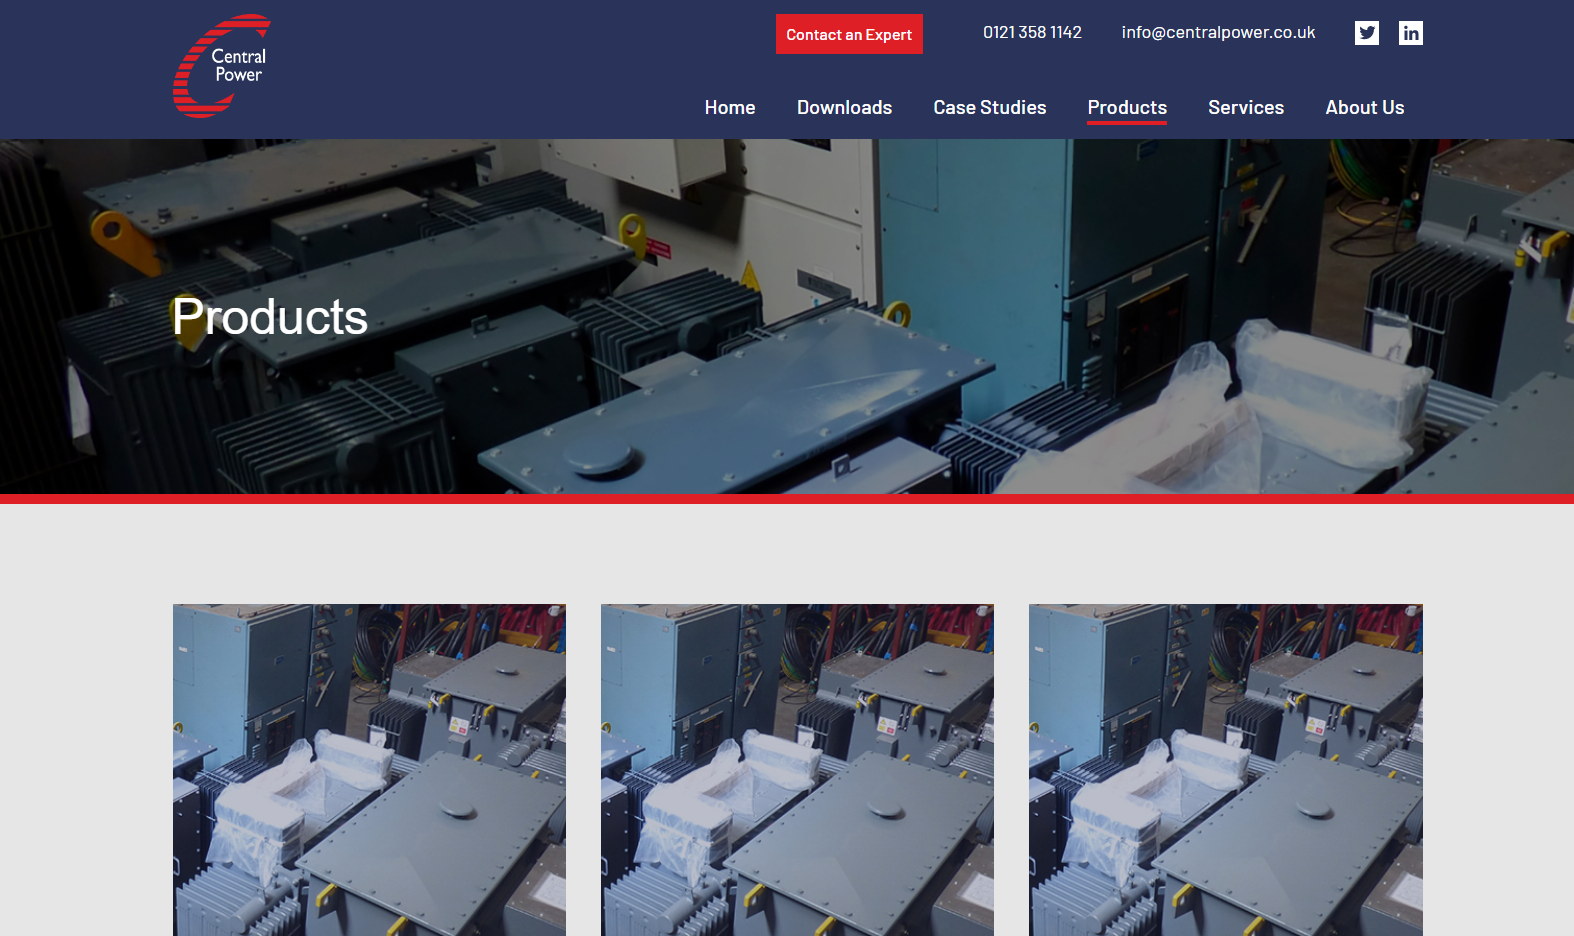
Task: Open the rightmost product thumbnail
Action: point(1225,770)
